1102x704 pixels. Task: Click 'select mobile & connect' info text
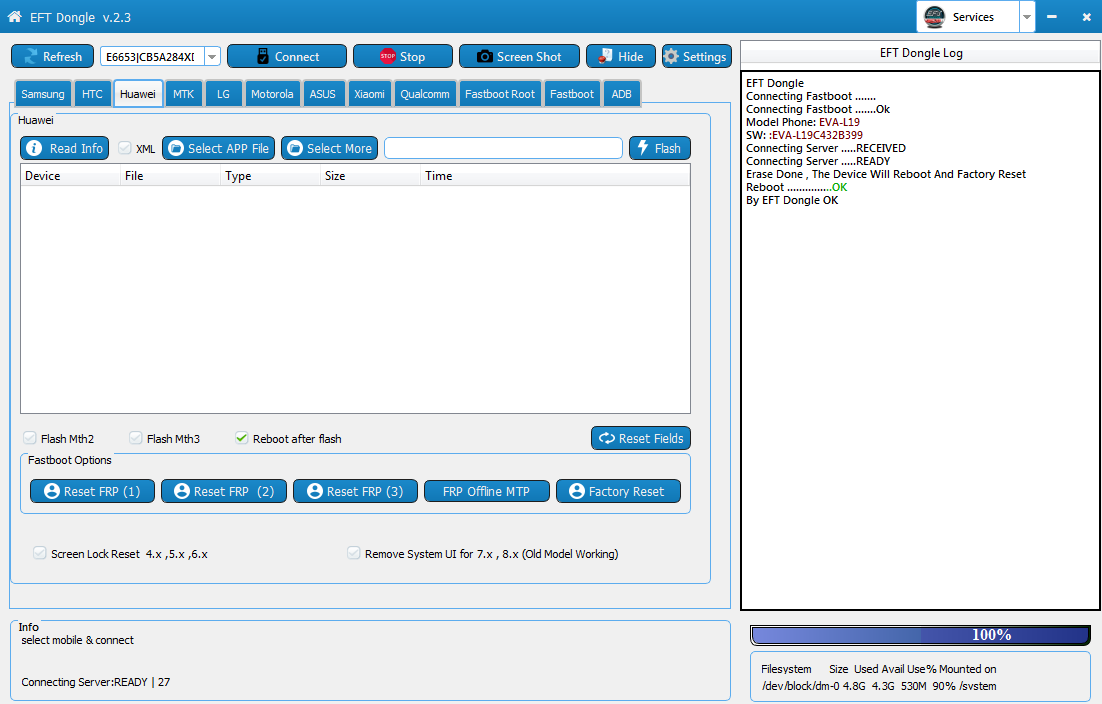click(77, 640)
